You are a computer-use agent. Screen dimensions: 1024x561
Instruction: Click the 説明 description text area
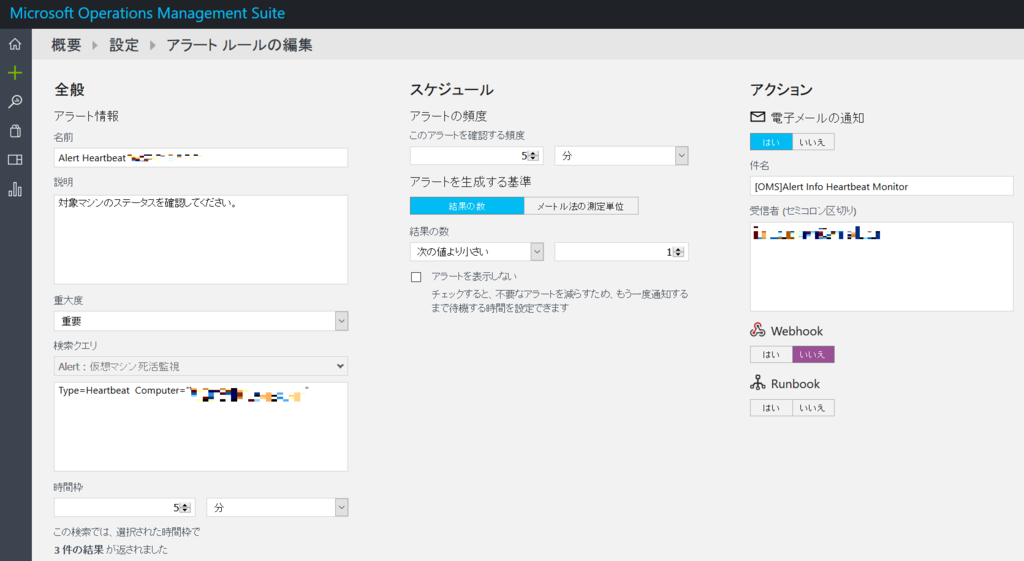(200, 239)
